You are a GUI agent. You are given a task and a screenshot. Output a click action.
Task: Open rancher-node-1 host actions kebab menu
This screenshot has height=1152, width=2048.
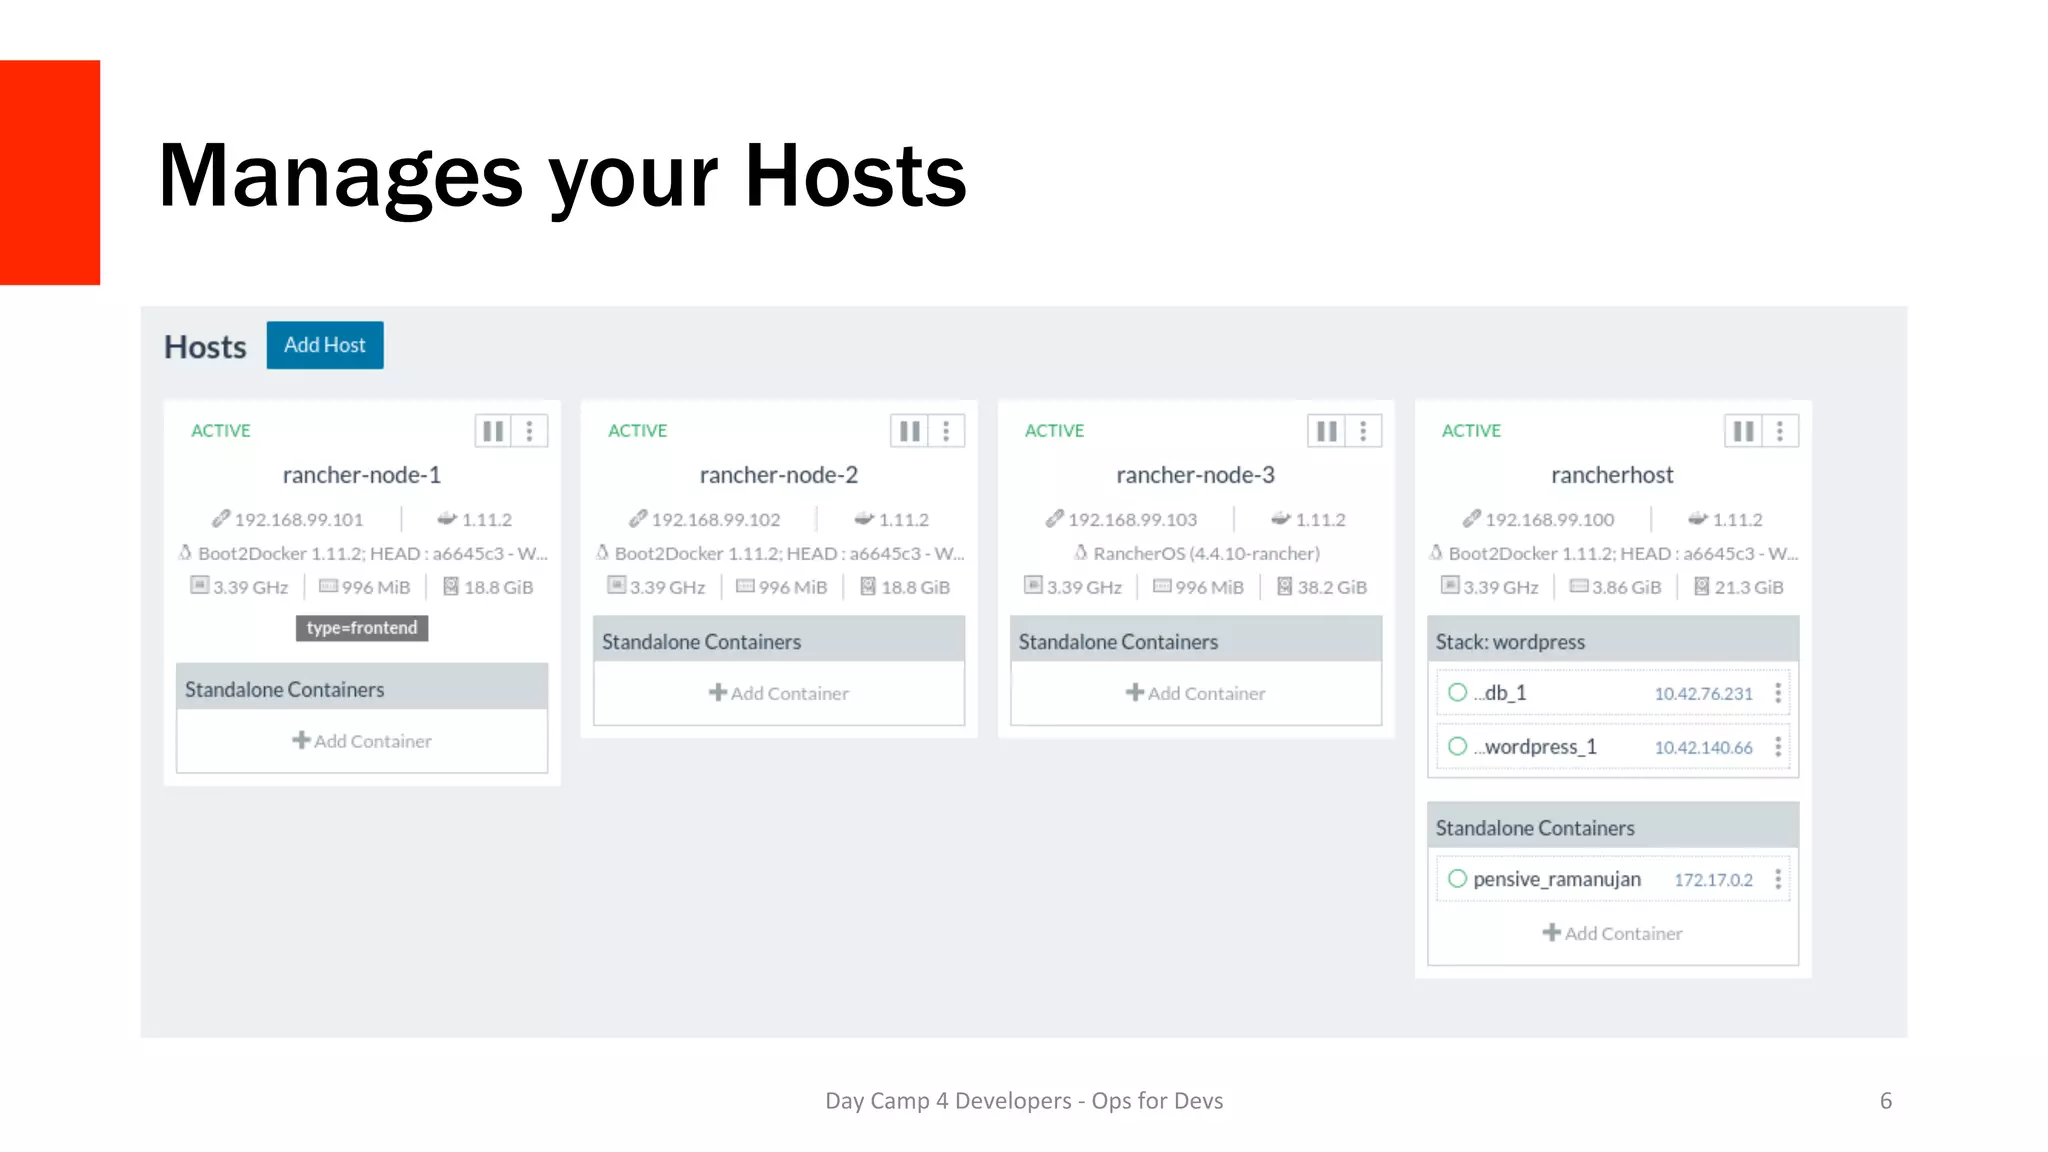point(530,431)
